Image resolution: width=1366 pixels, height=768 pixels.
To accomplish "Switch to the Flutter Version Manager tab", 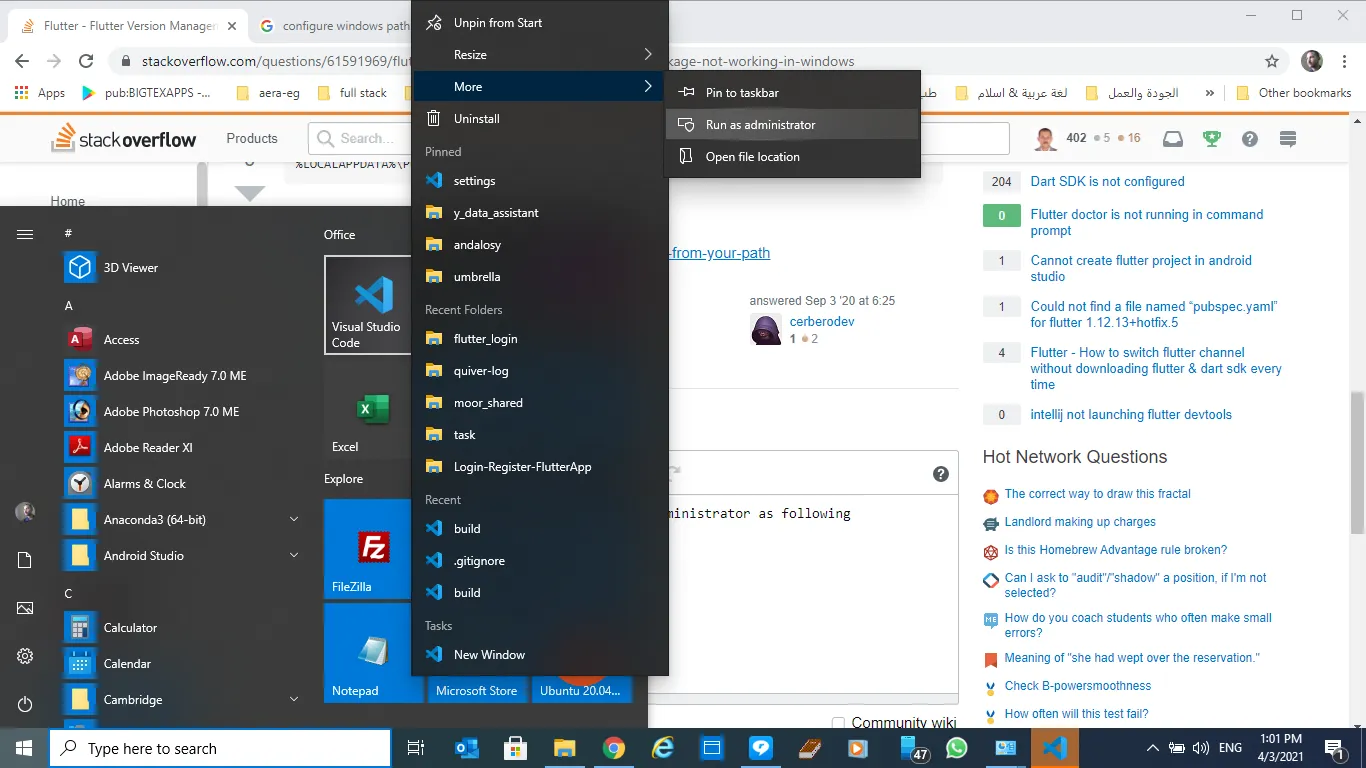I will pyautogui.click(x=128, y=26).
